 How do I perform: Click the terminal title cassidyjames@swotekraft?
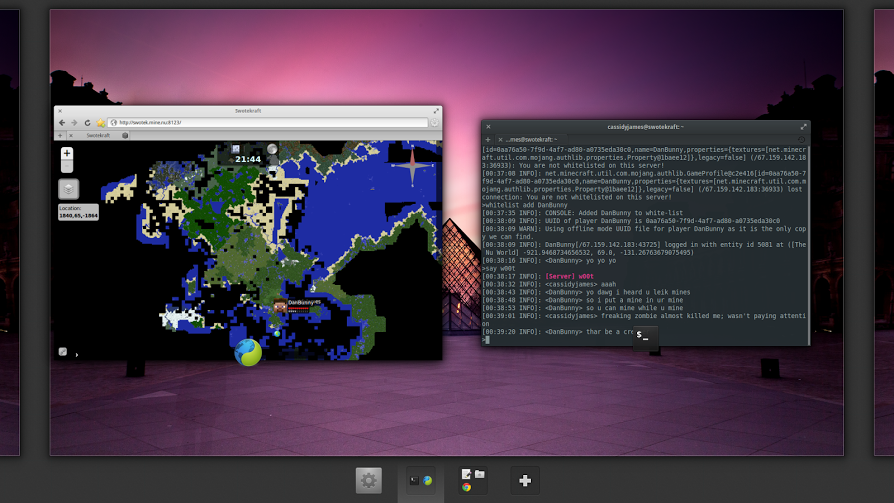[645, 127]
